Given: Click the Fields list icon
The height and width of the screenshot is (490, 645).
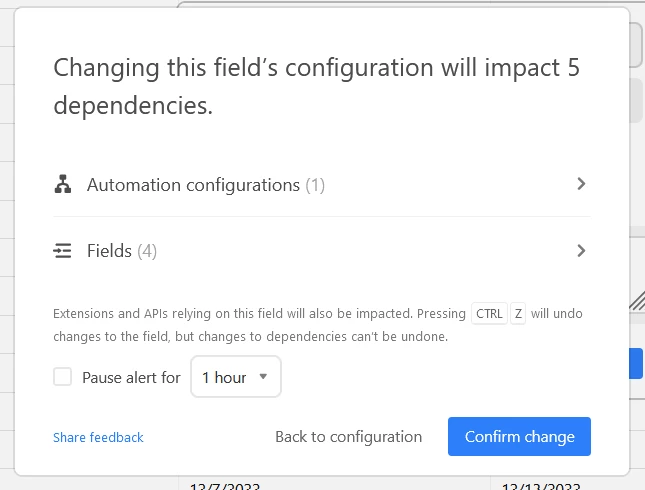Looking at the screenshot, I should pyautogui.click(x=63, y=251).
